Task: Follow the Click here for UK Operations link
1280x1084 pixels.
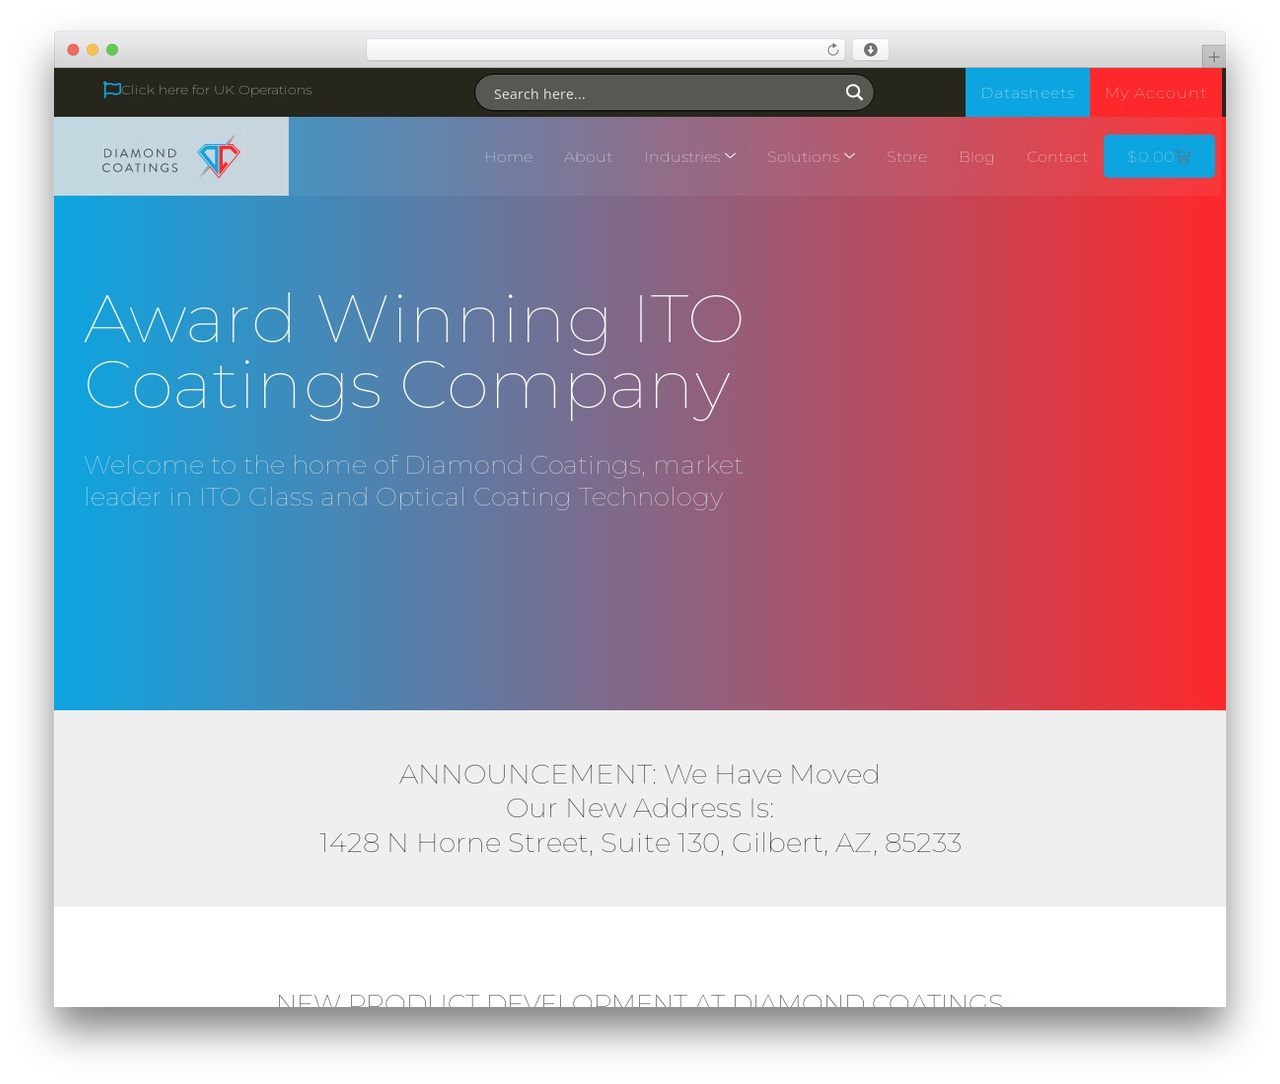Action: coord(217,90)
